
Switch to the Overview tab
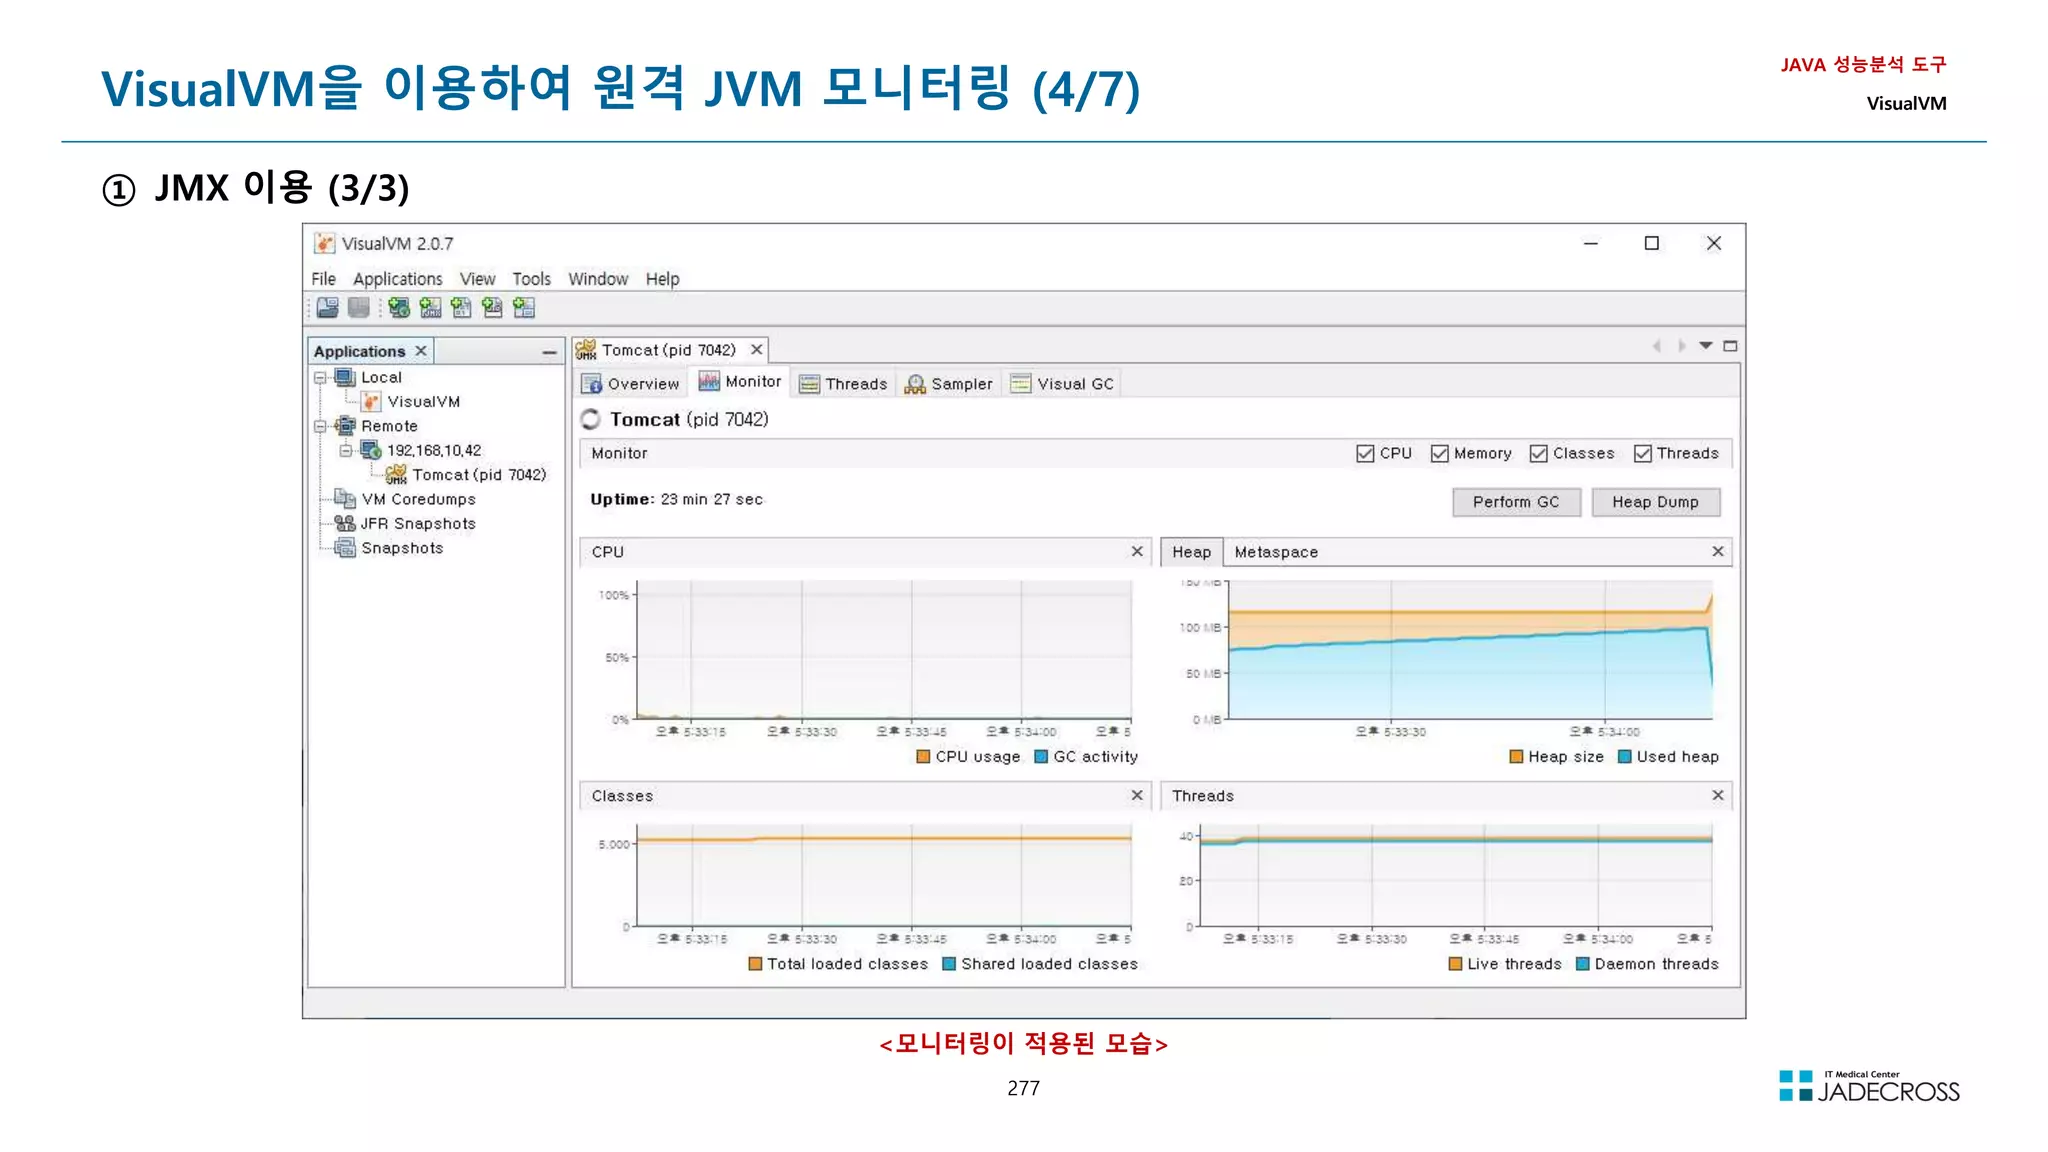point(631,384)
